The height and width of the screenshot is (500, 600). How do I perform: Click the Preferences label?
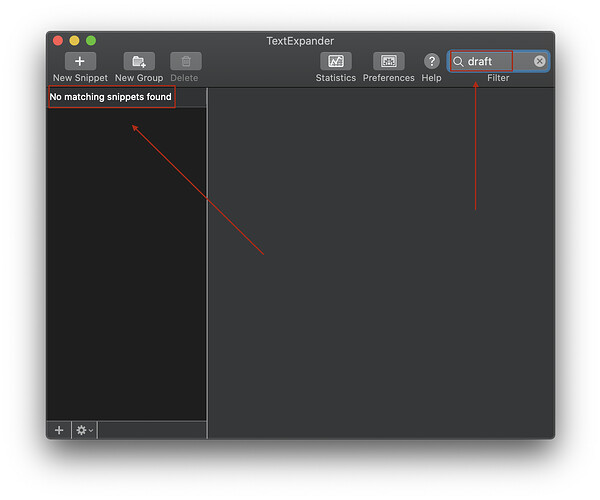pyautogui.click(x=388, y=78)
